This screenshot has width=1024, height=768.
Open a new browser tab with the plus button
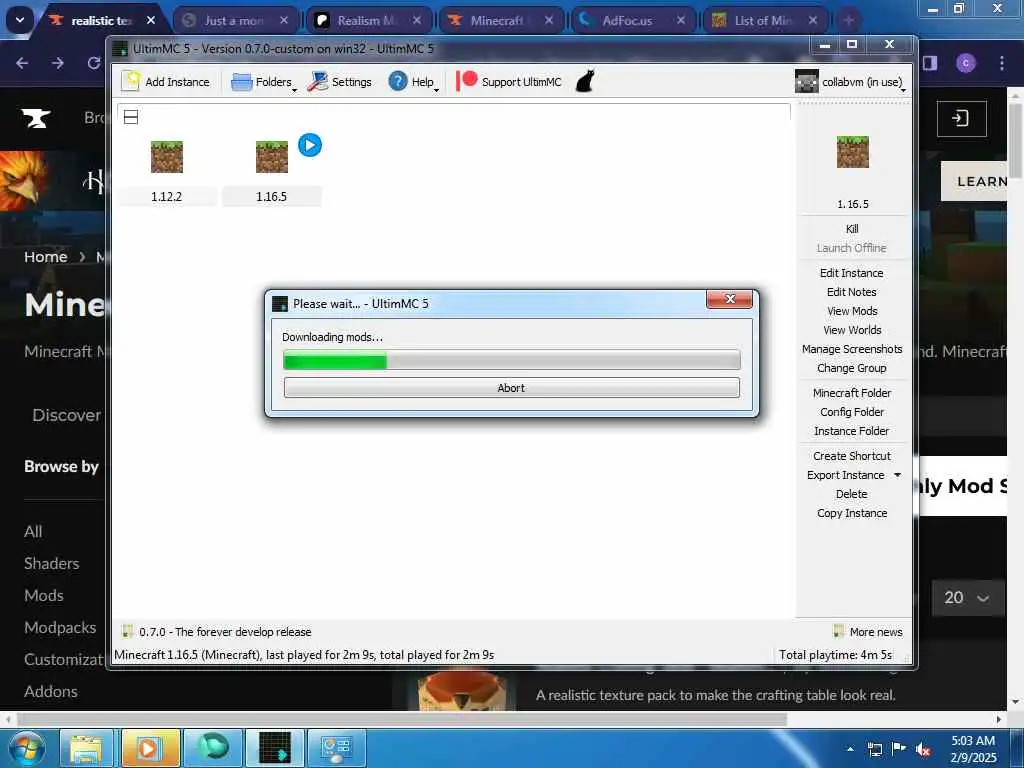click(848, 21)
